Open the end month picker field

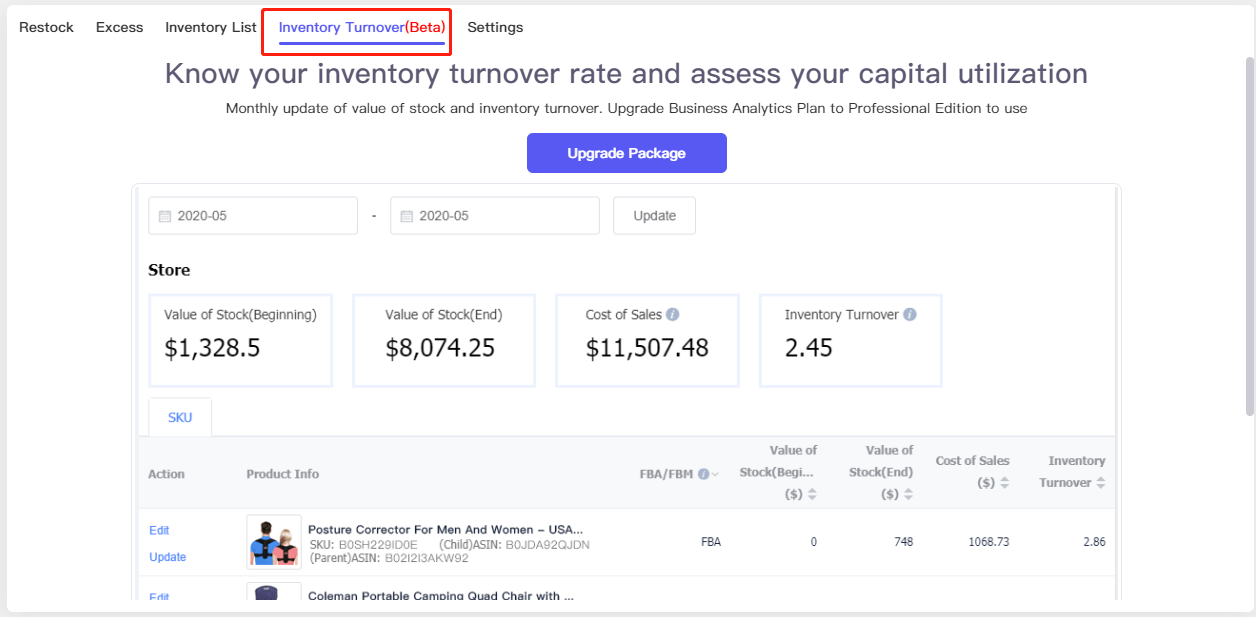click(x=495, y=216)
